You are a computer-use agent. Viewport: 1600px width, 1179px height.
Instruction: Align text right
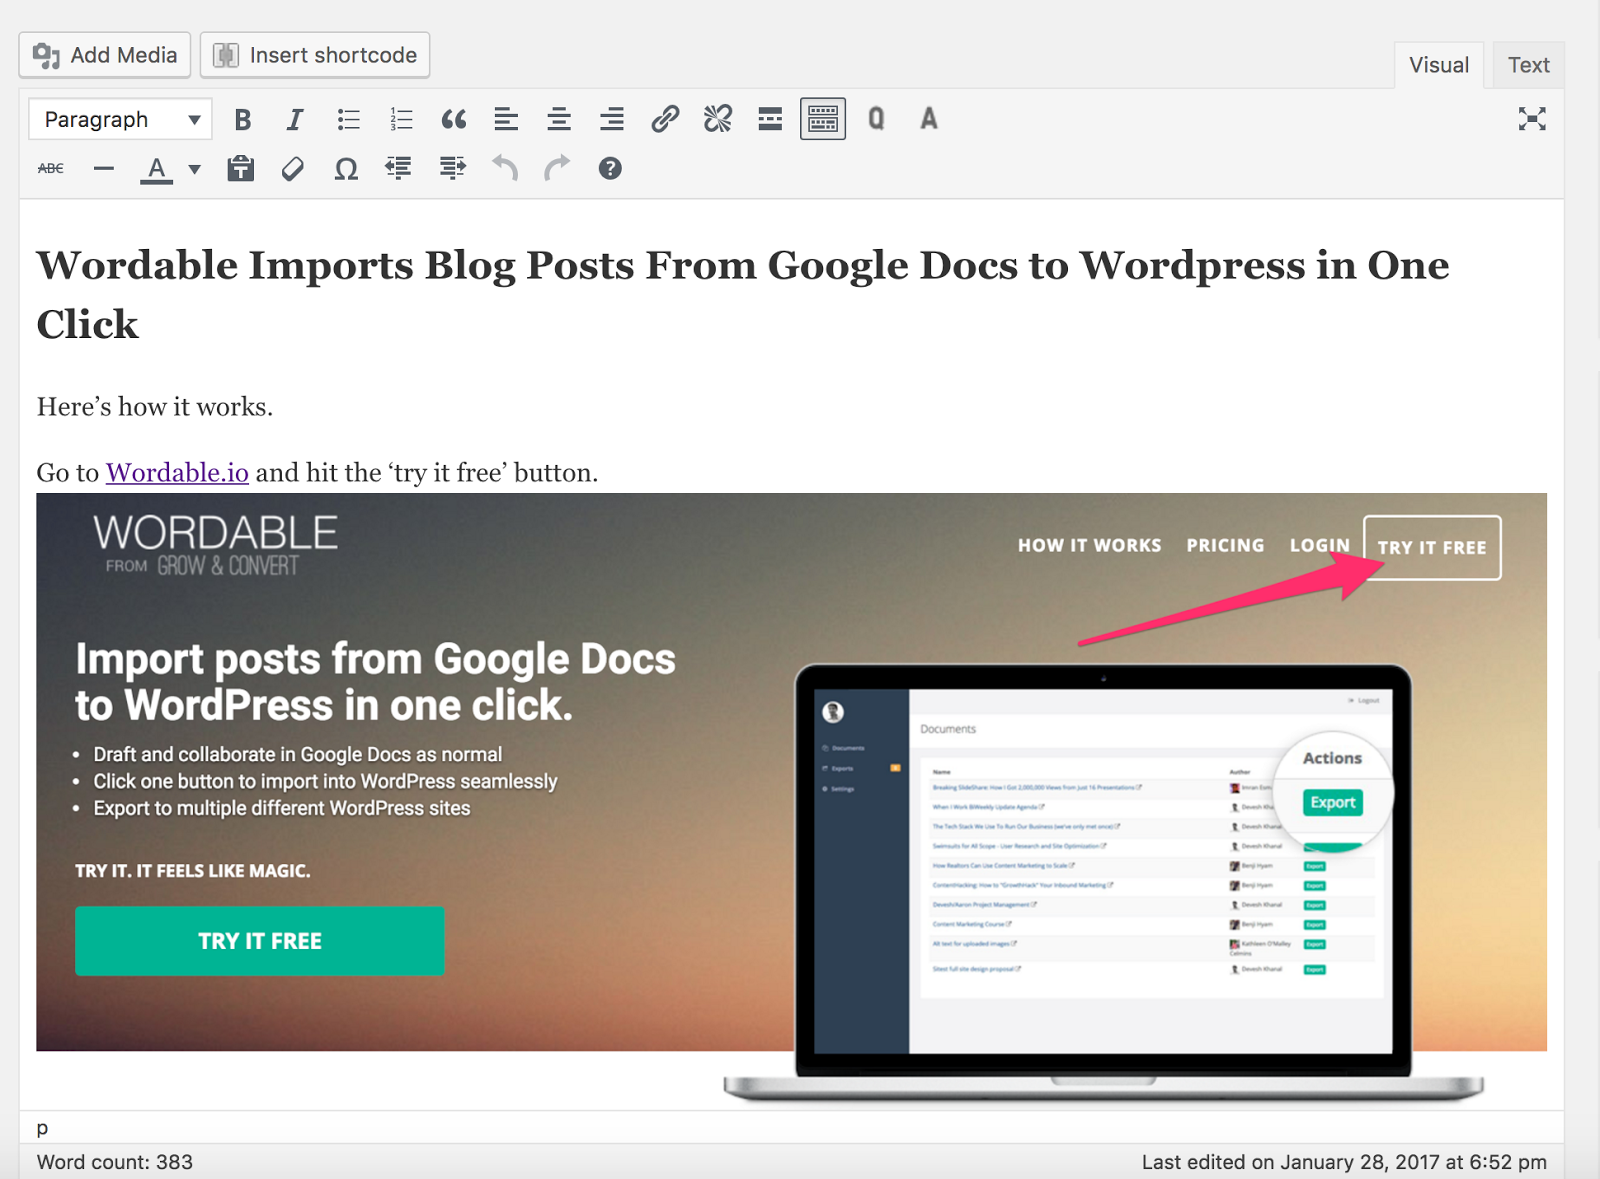(x=612, y=120)
